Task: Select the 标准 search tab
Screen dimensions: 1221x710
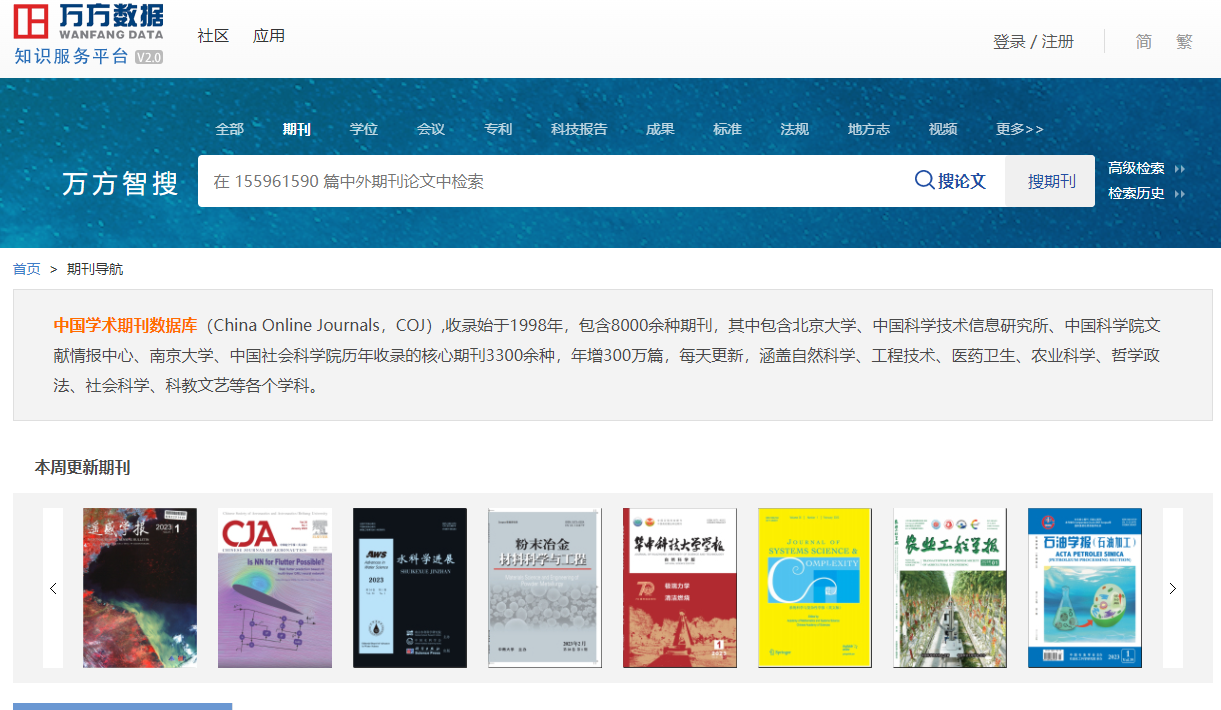Action: click(x=727, y=129)
